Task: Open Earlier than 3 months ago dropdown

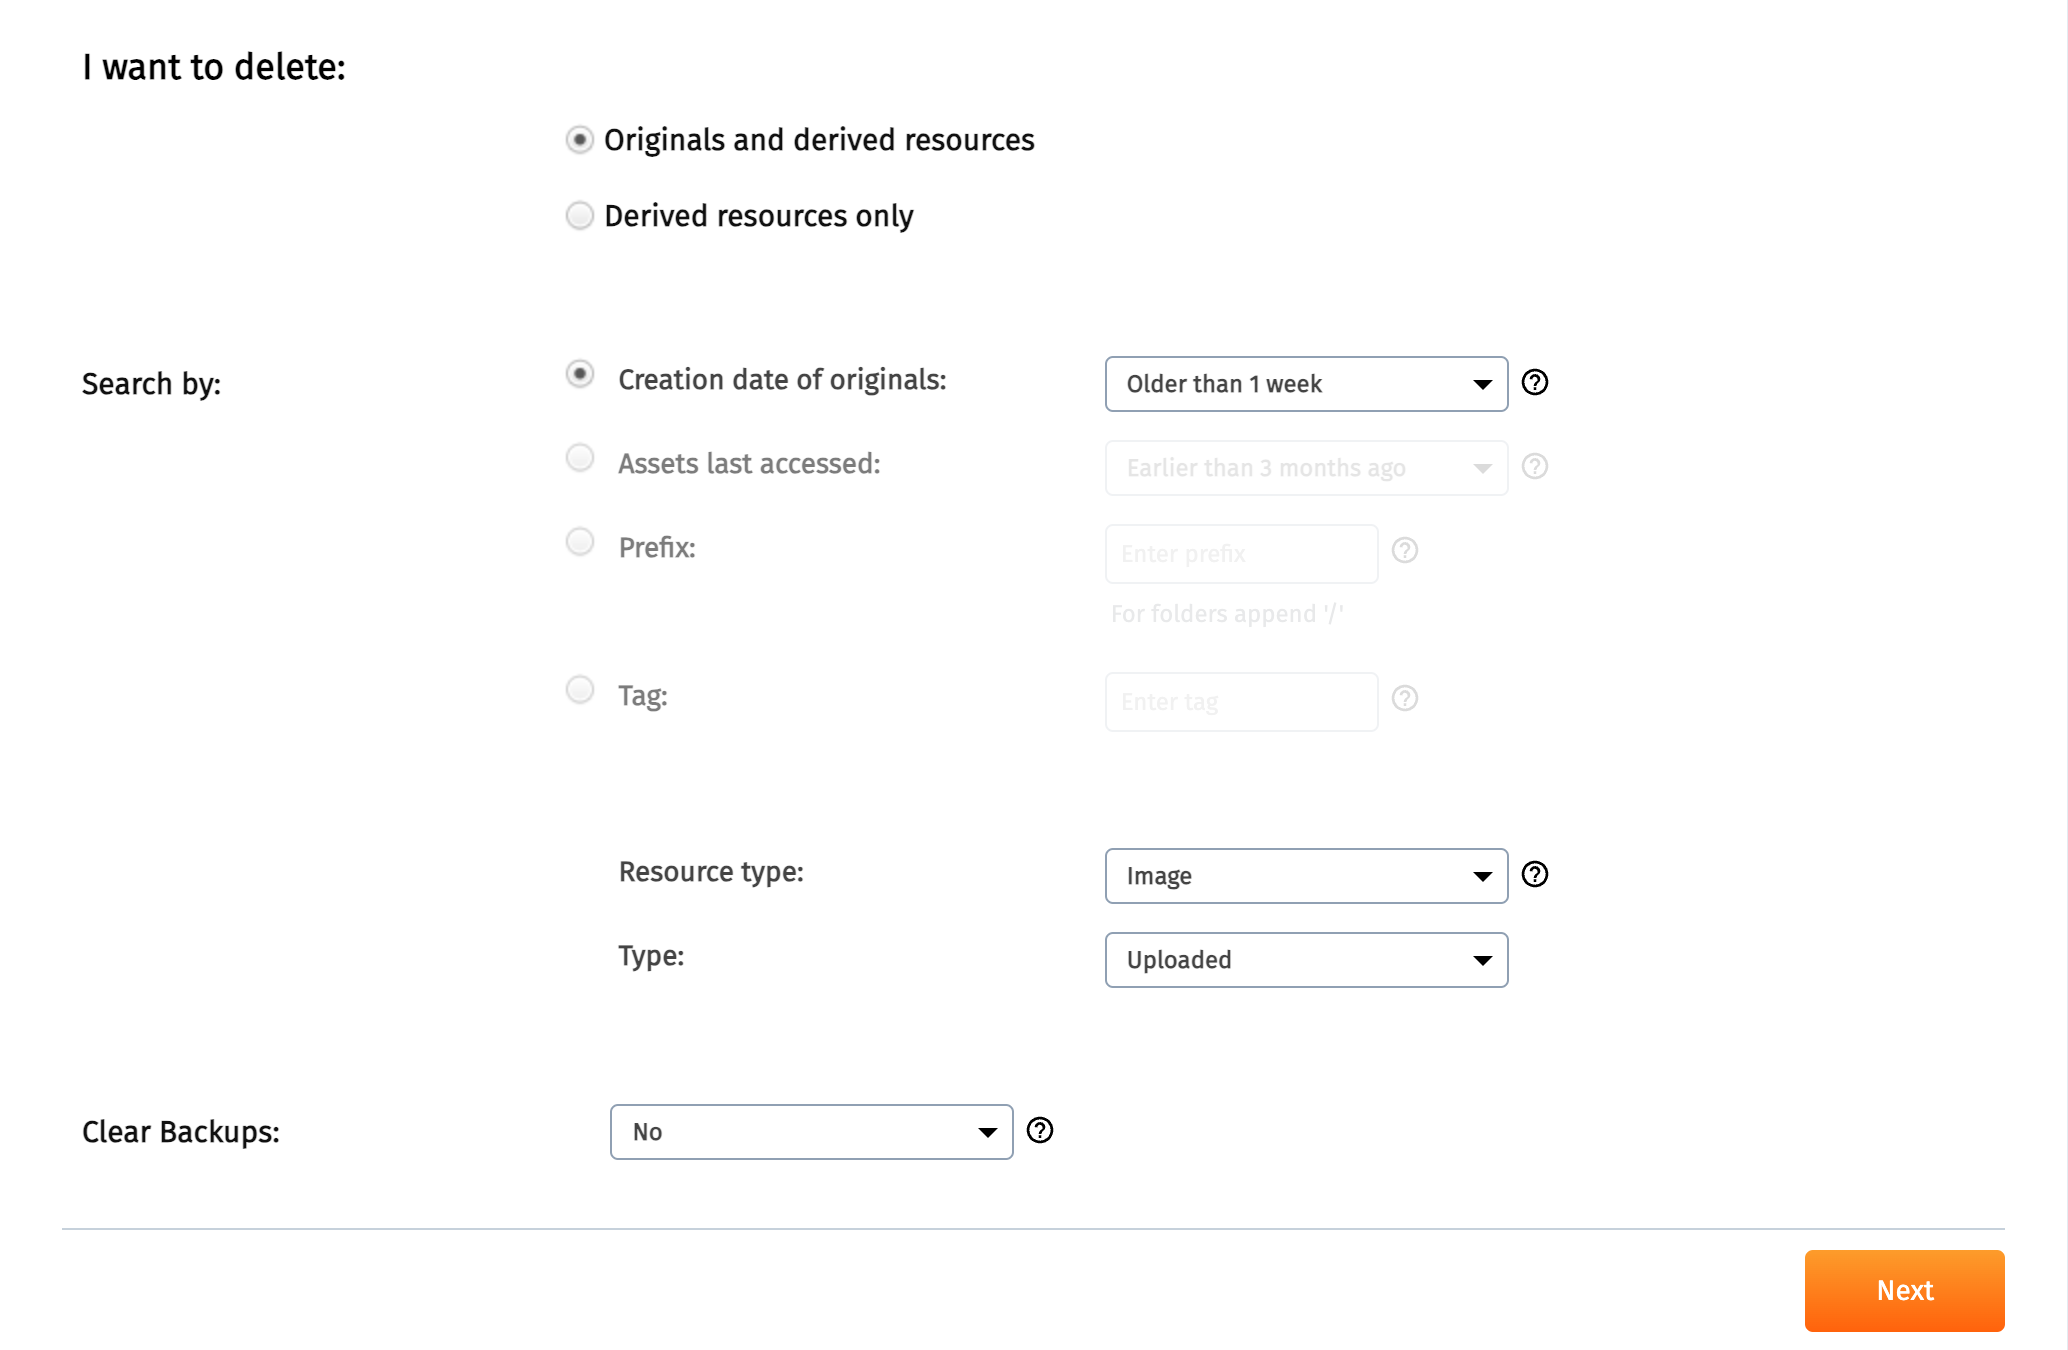Action: (1306, 468)
